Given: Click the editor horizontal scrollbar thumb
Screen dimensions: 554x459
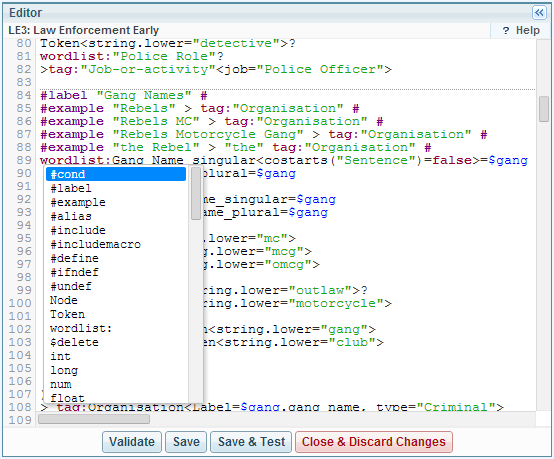Looking at the screenshot, I should (94, 419).
